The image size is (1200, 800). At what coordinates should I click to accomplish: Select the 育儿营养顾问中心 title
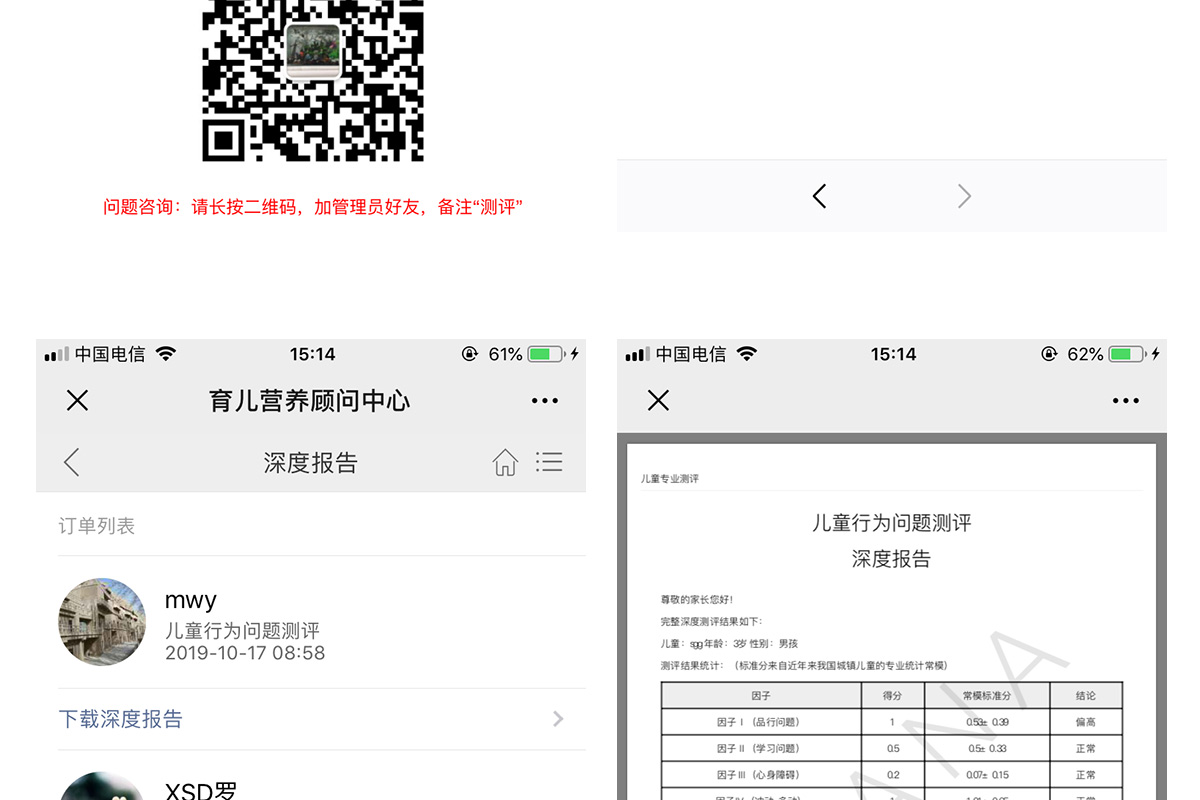tap(310, 401)
